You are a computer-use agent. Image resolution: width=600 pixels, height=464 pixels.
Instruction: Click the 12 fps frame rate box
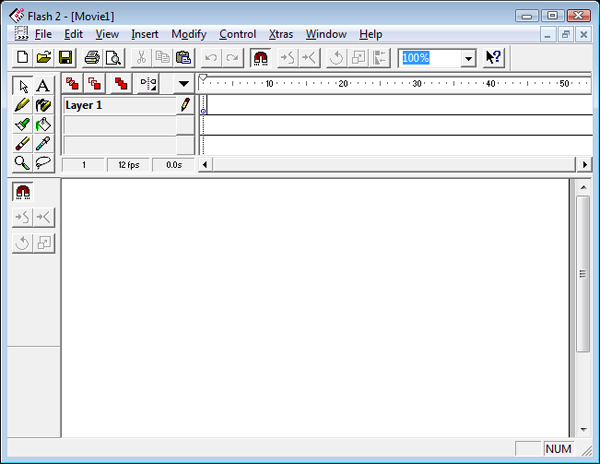pyautogui.click(x=129, y=165)
